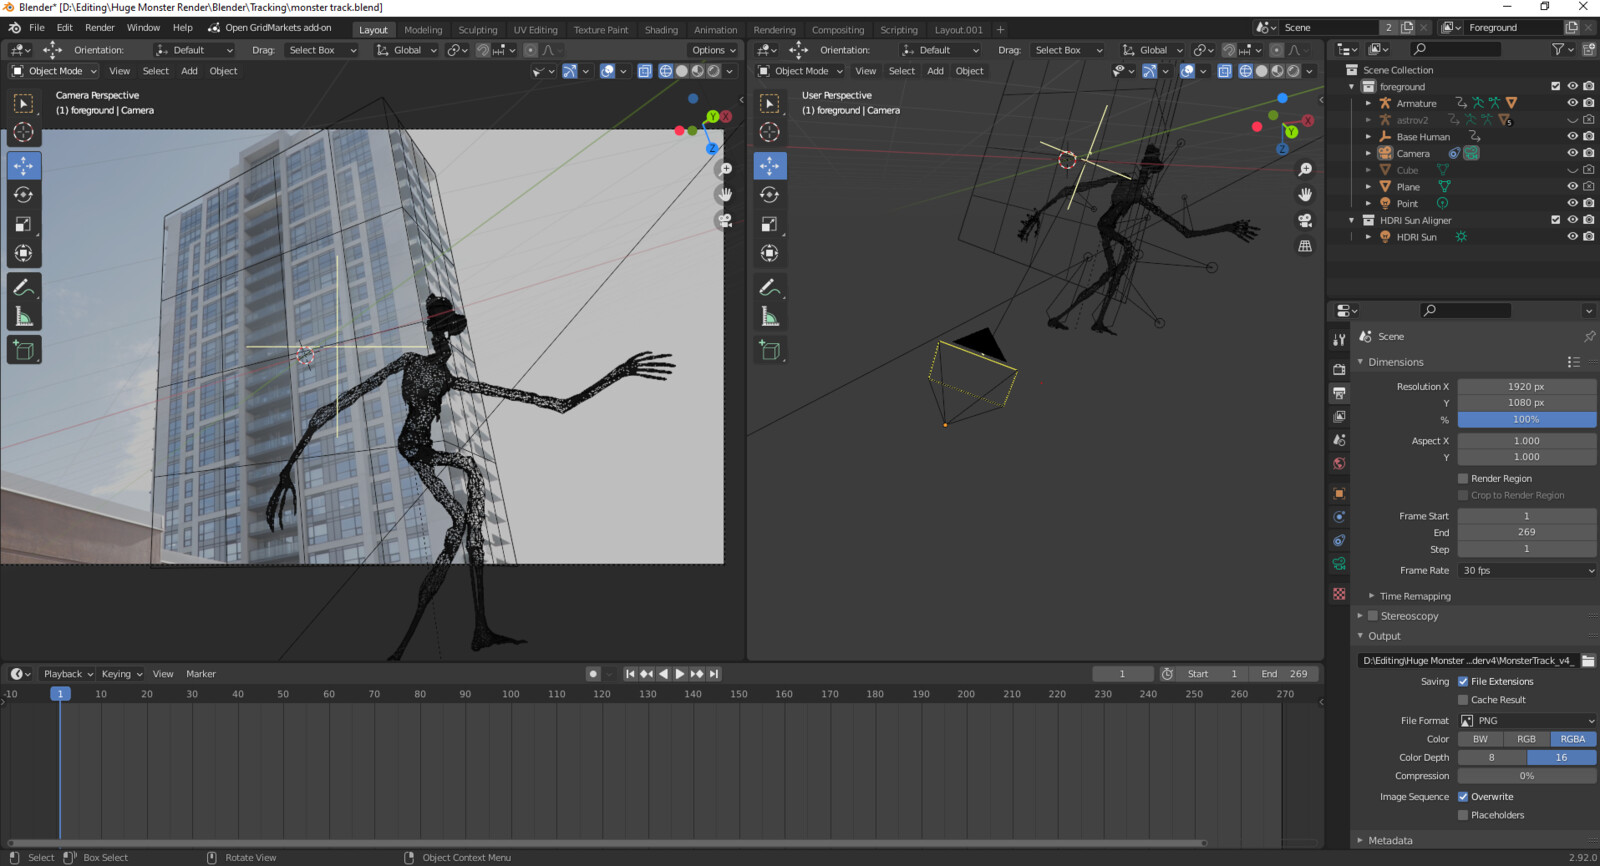Click the resolution percentage slider
Image resolution: width=1600 pixels, height=866 pixels.
point(1526,419)
